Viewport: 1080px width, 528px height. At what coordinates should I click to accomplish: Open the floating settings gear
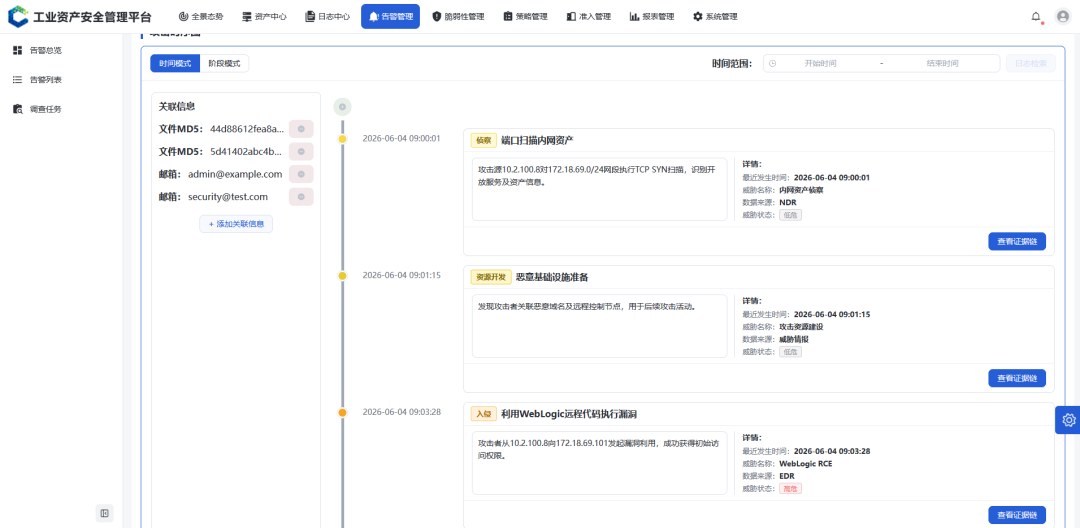click(x=1068, y=420)
